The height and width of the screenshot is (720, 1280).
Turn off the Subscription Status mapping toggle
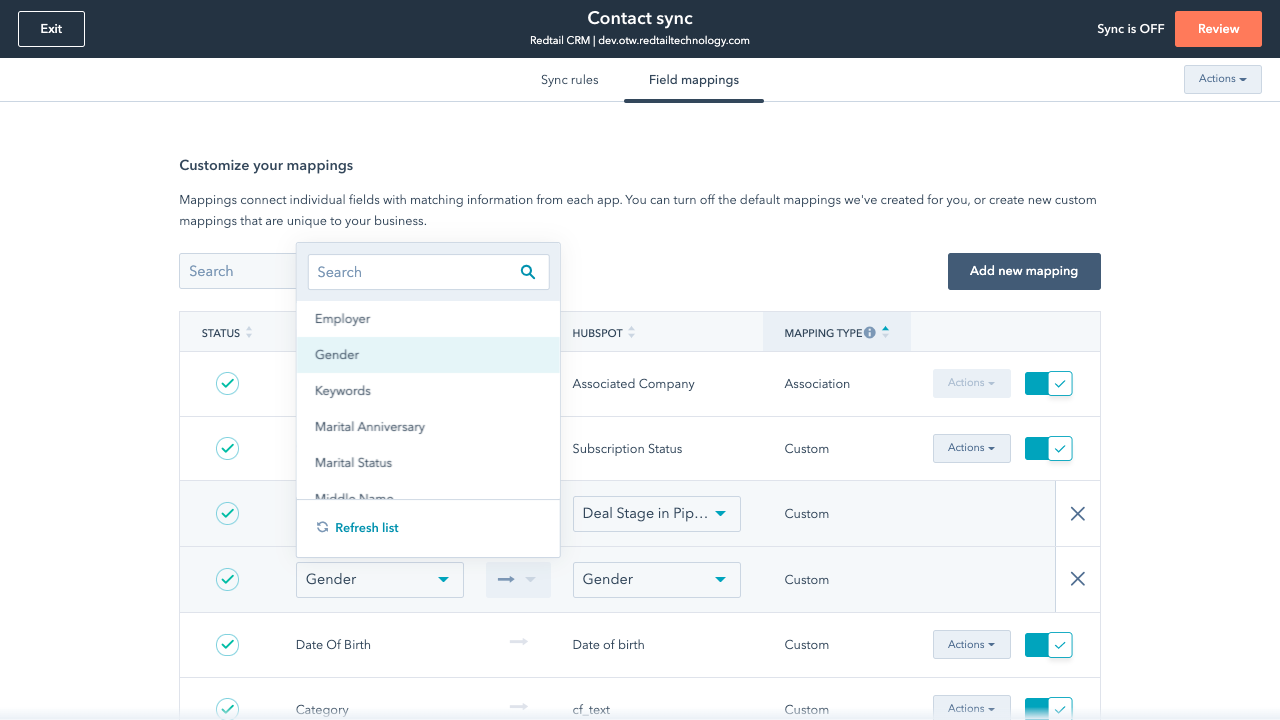1048,449
